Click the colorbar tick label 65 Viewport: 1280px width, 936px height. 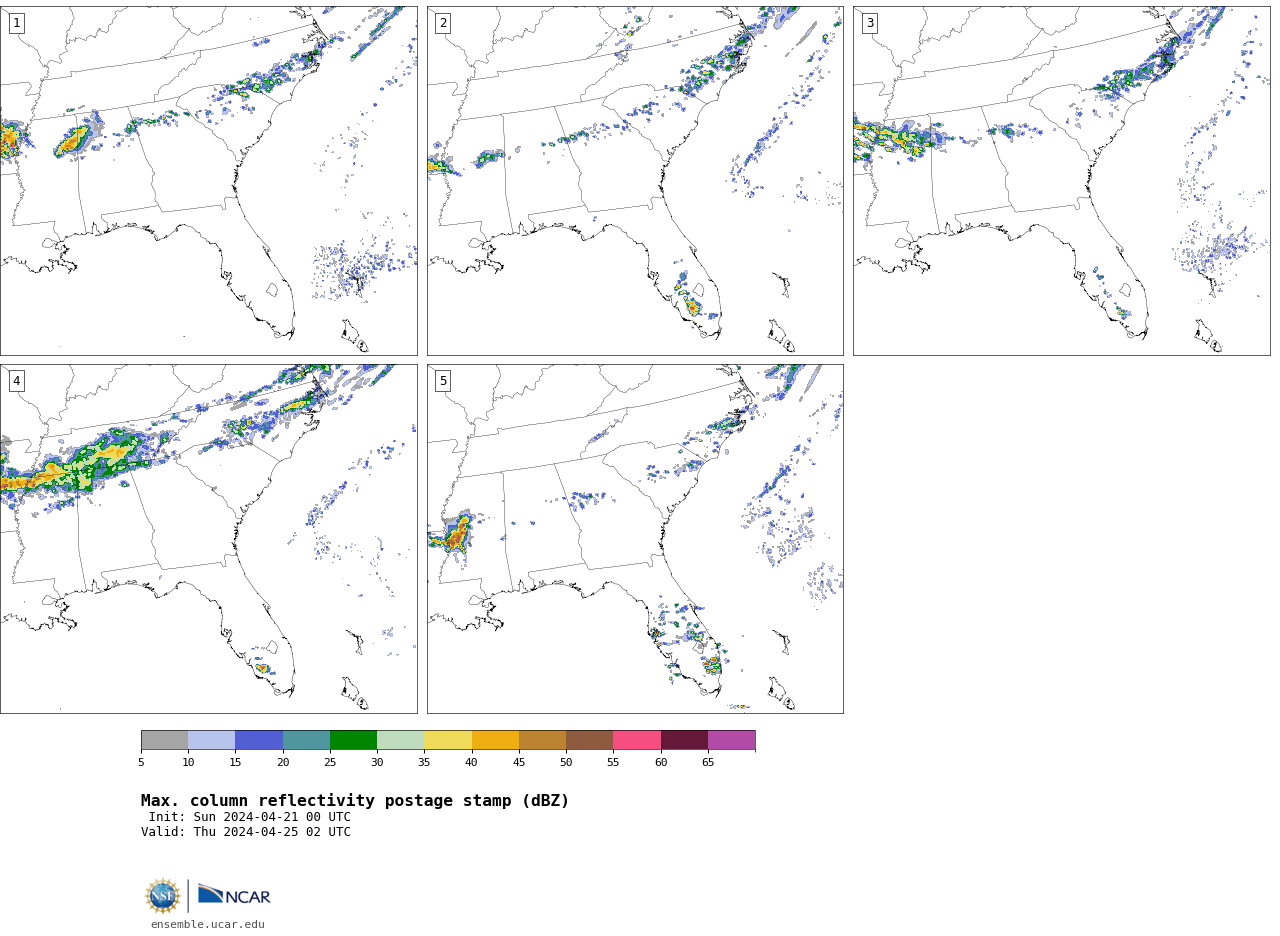(708, 763)
